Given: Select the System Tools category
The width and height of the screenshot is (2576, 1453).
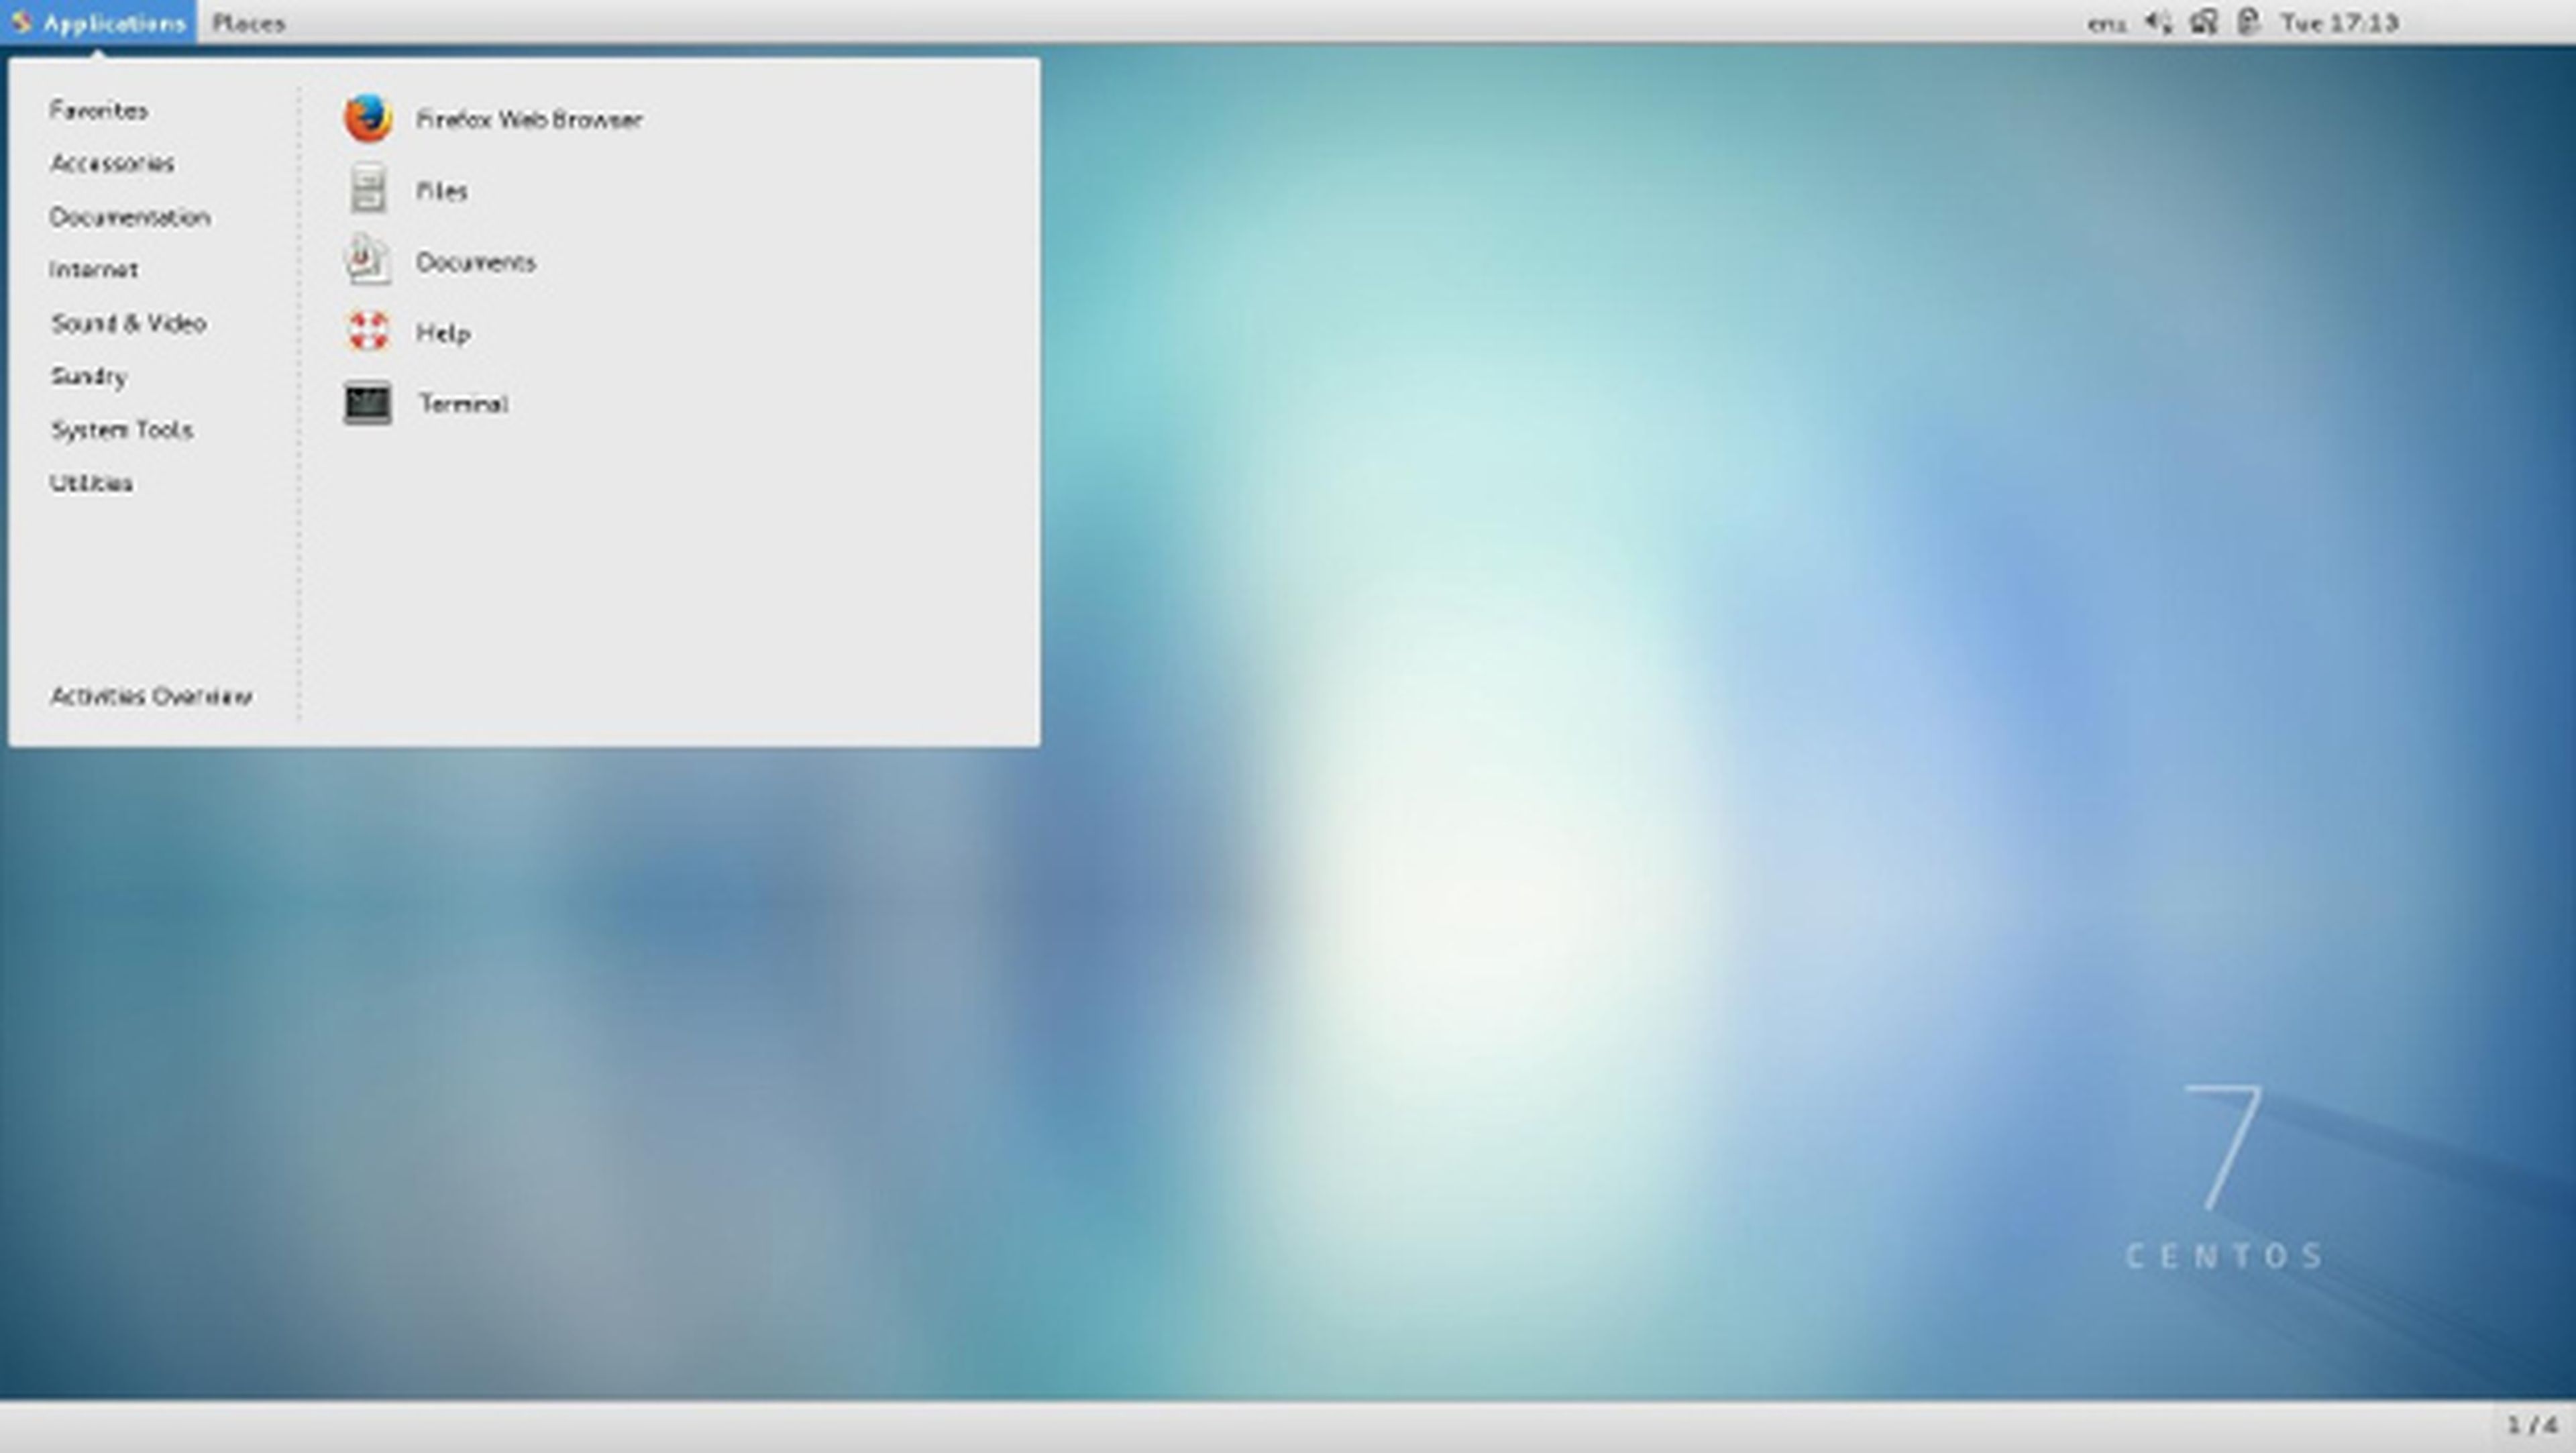Looking at the screenshot, I should (x=122, y=430).
